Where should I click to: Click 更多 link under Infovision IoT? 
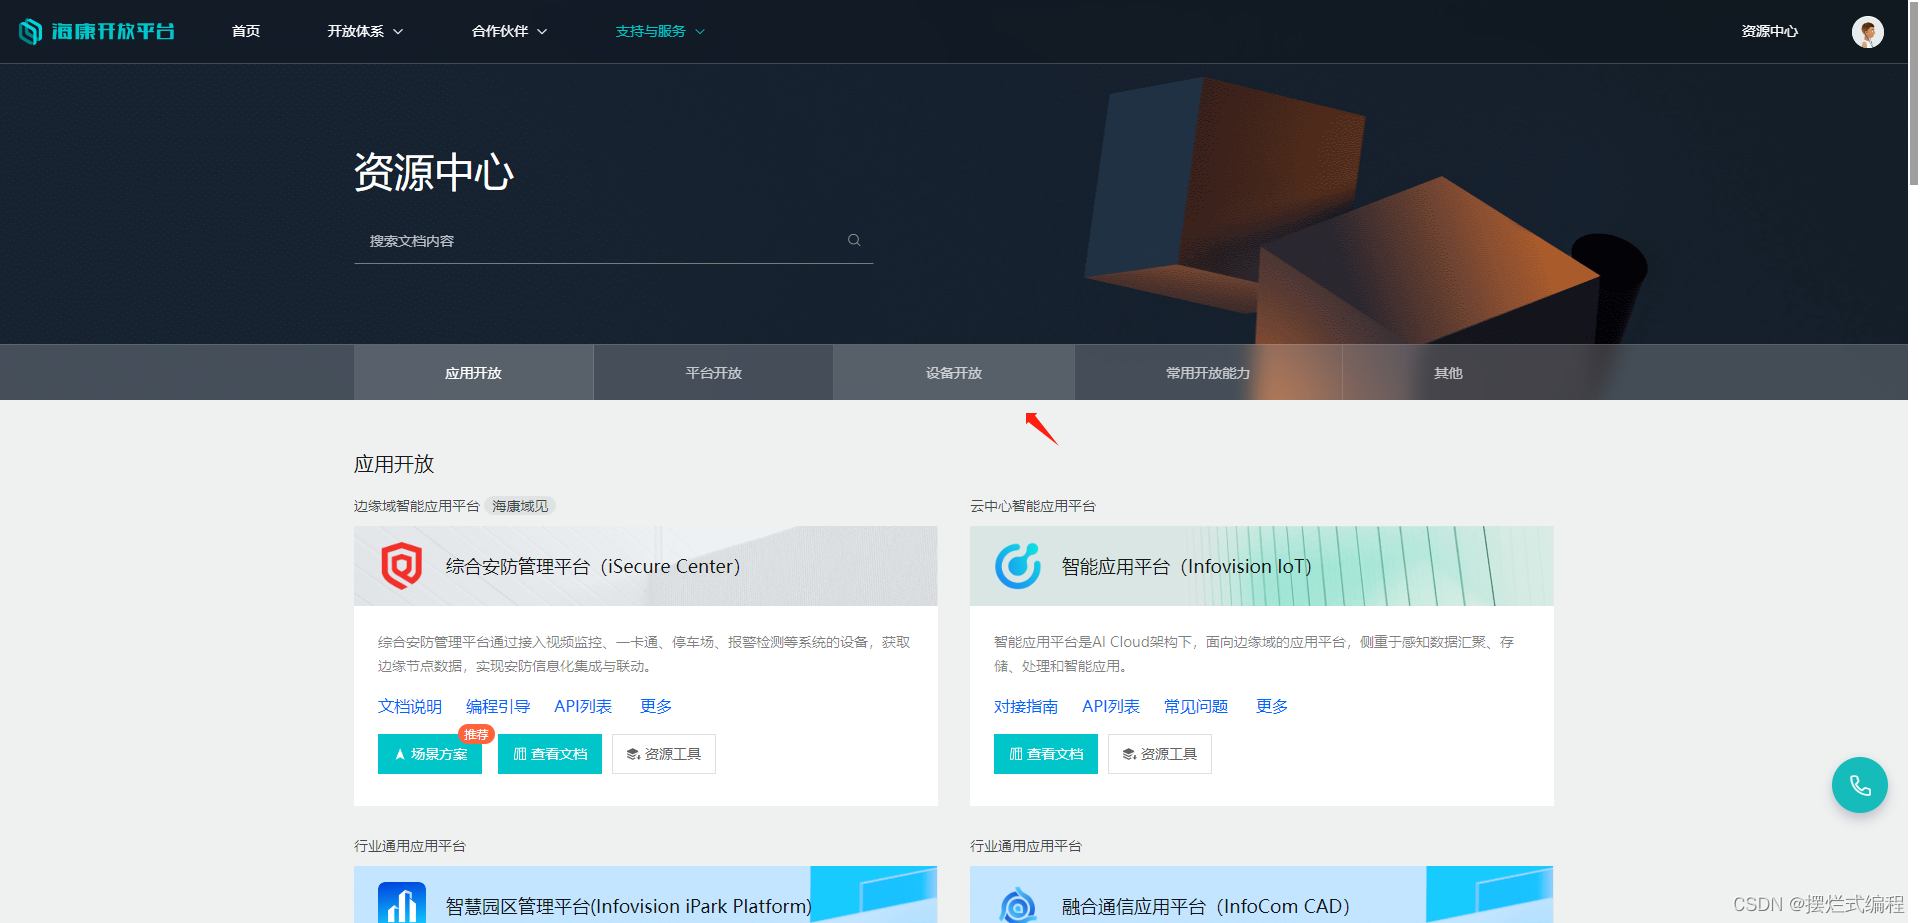(x=1272, y=706)
